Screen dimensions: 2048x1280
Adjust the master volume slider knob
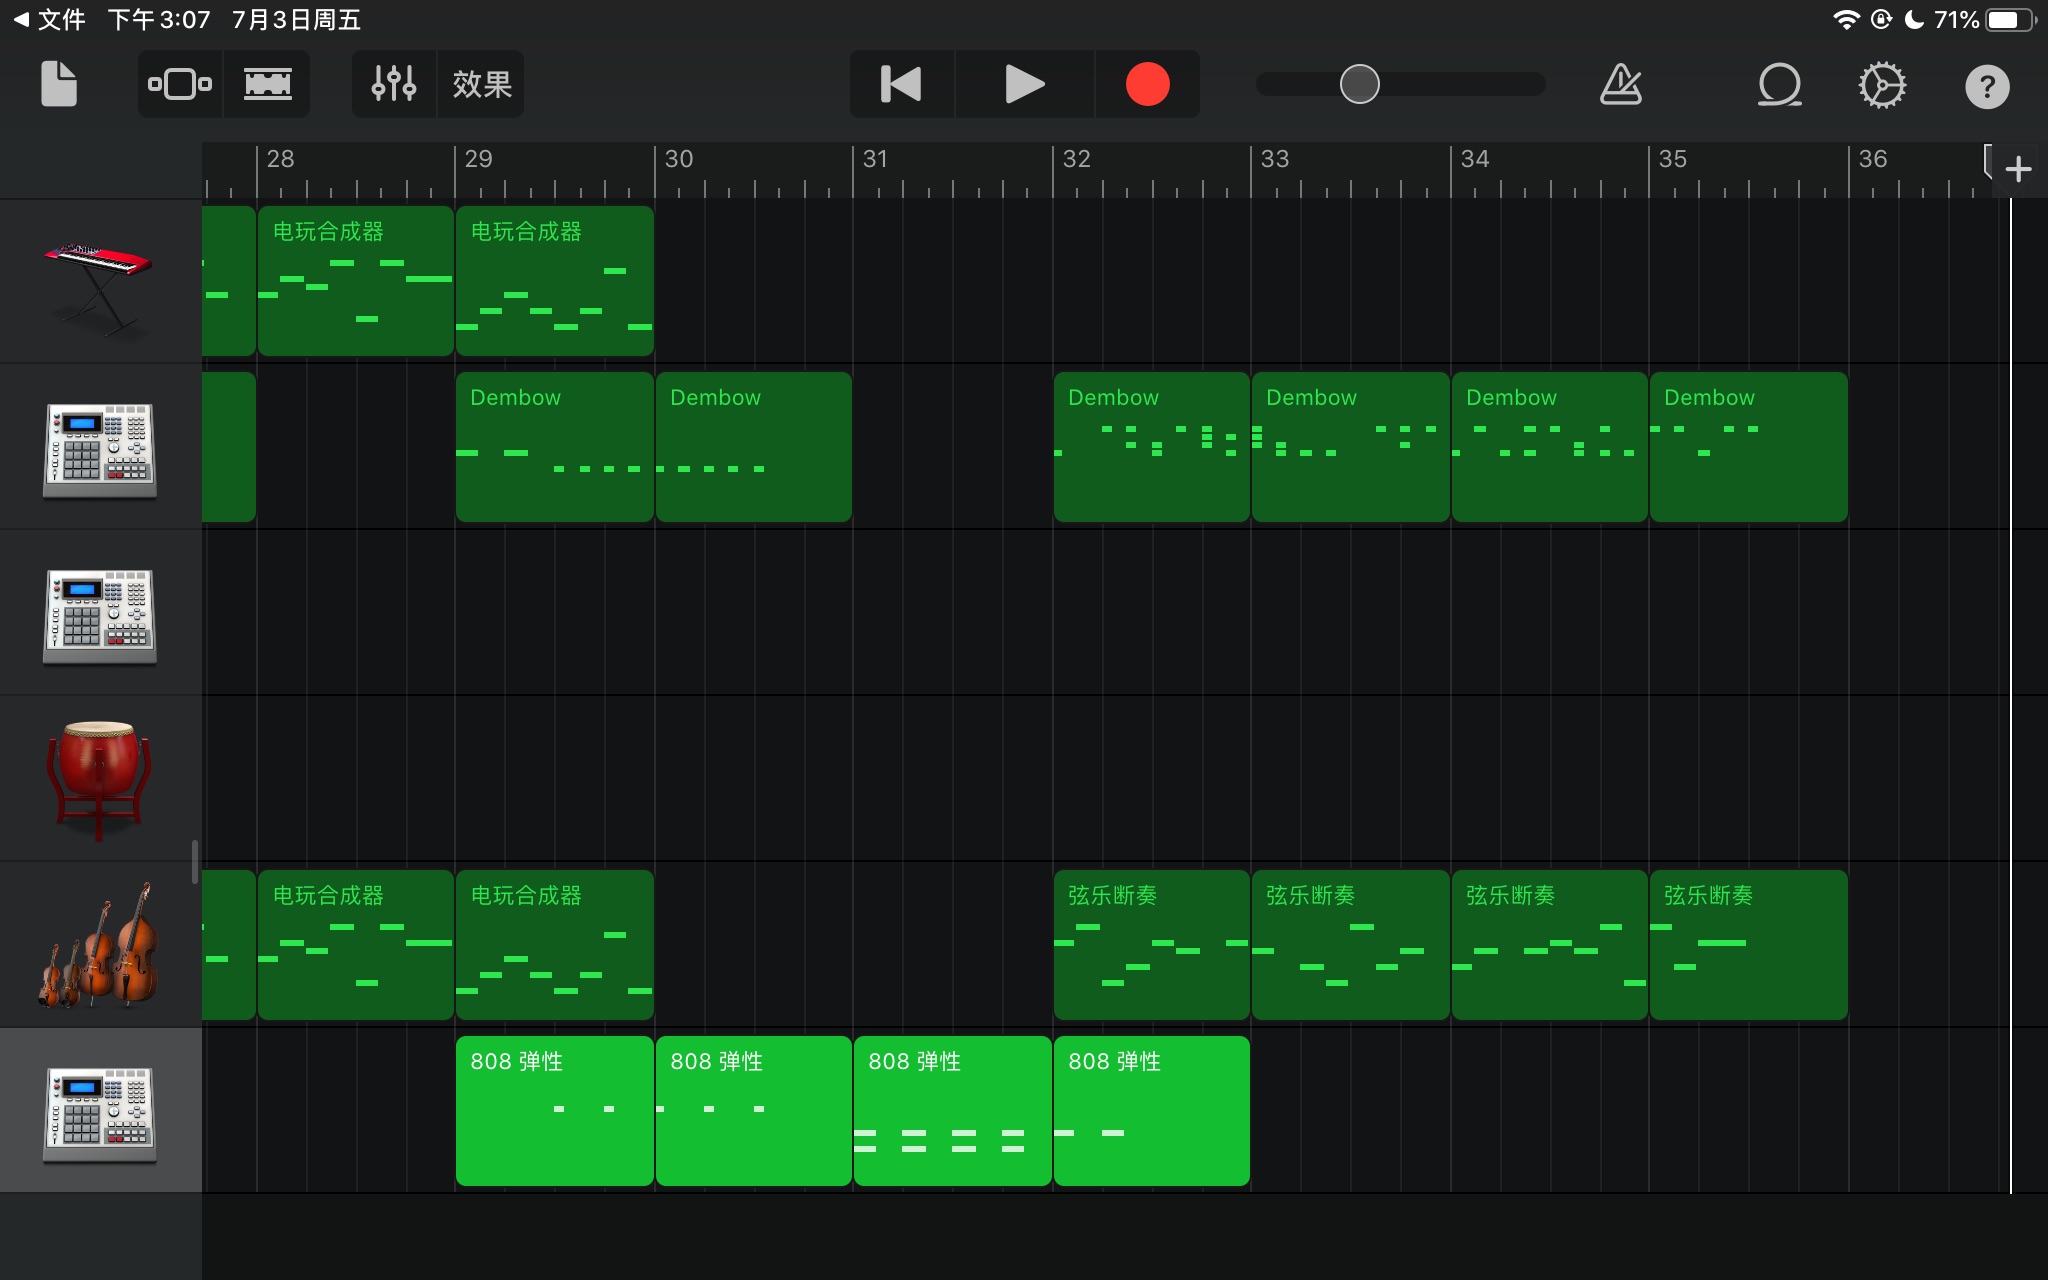tap(1359, 84)
